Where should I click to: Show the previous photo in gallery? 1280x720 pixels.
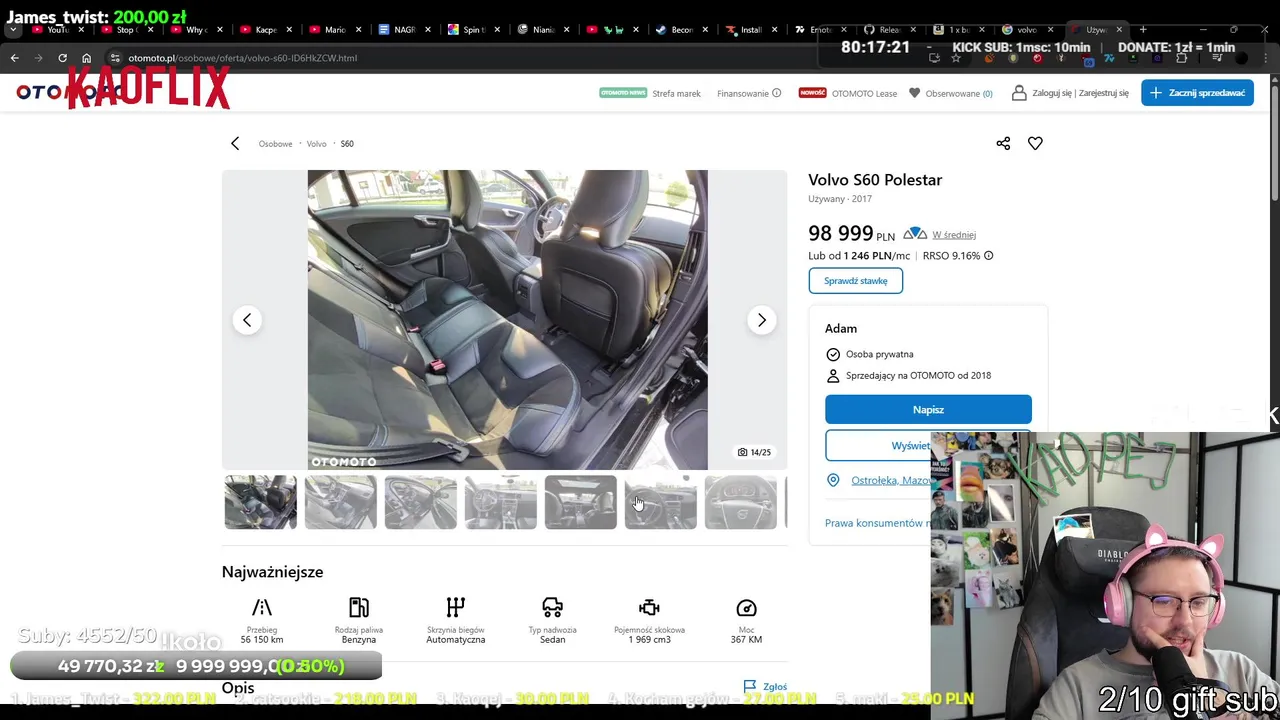pos(247,320)
